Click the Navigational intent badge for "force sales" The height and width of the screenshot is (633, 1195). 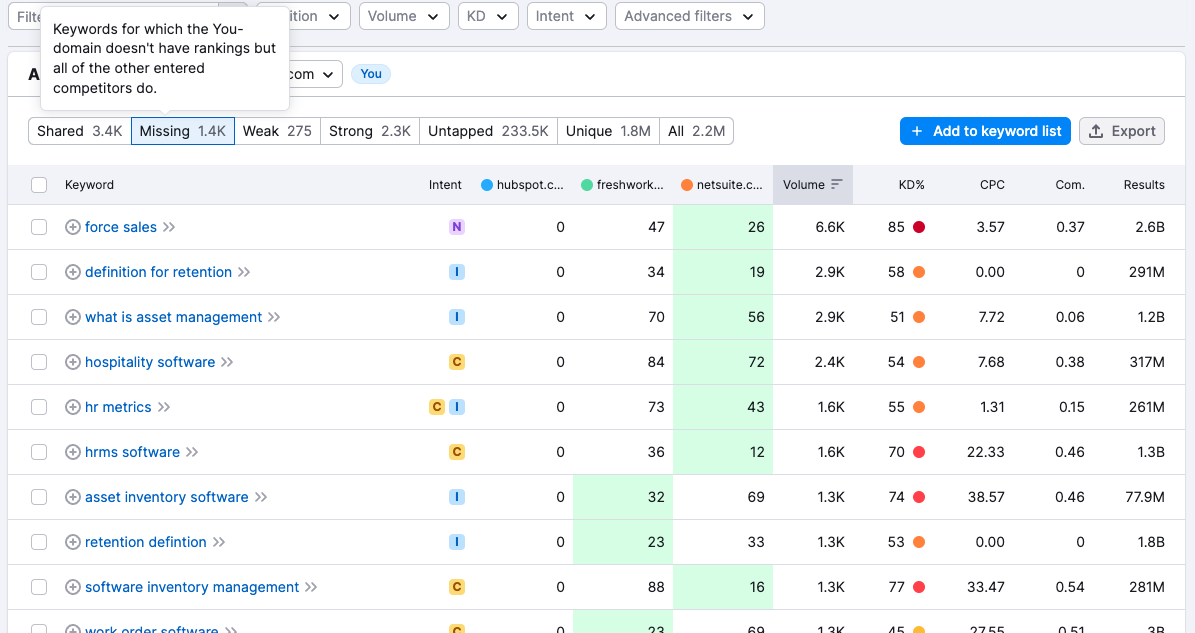(457, 227)
